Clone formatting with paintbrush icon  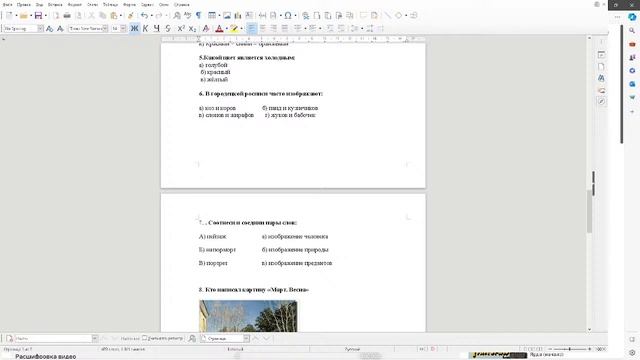[131, 16]
